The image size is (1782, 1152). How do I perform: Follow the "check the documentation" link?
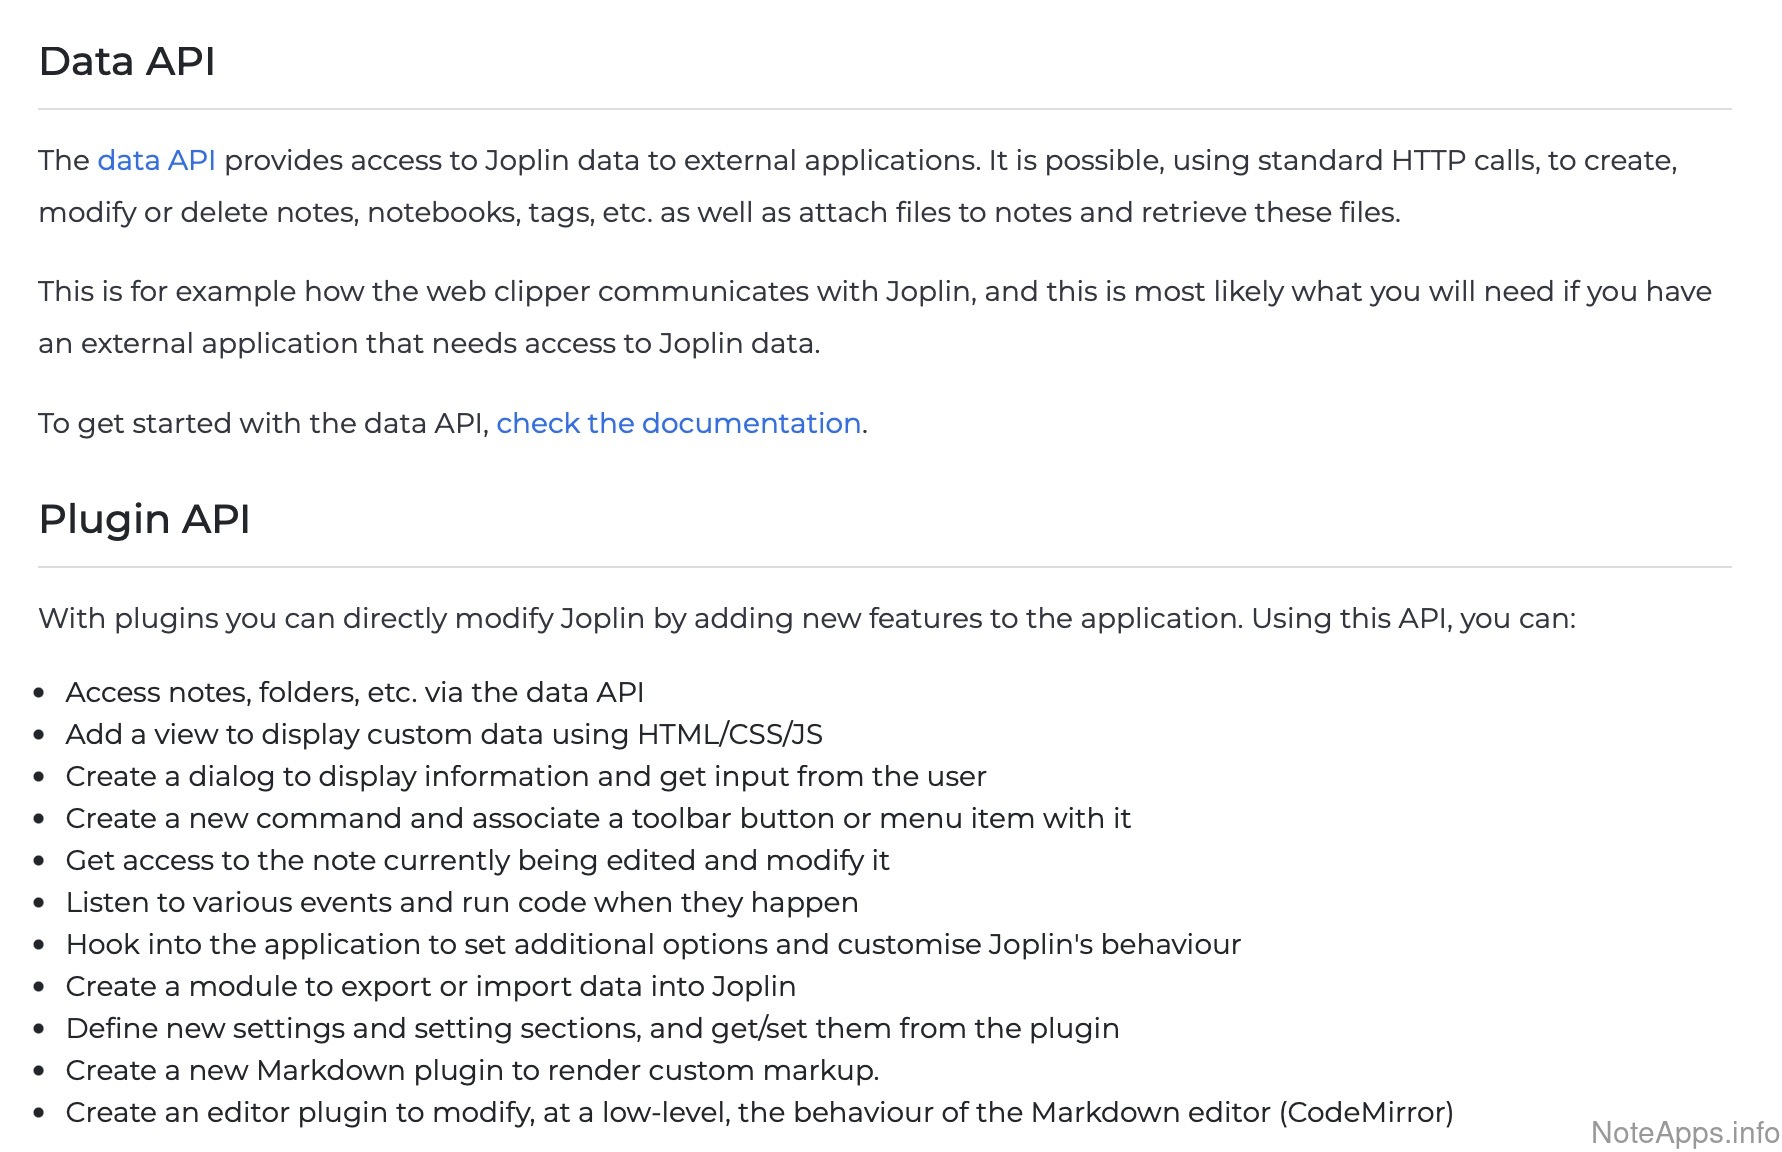point(678,424)
